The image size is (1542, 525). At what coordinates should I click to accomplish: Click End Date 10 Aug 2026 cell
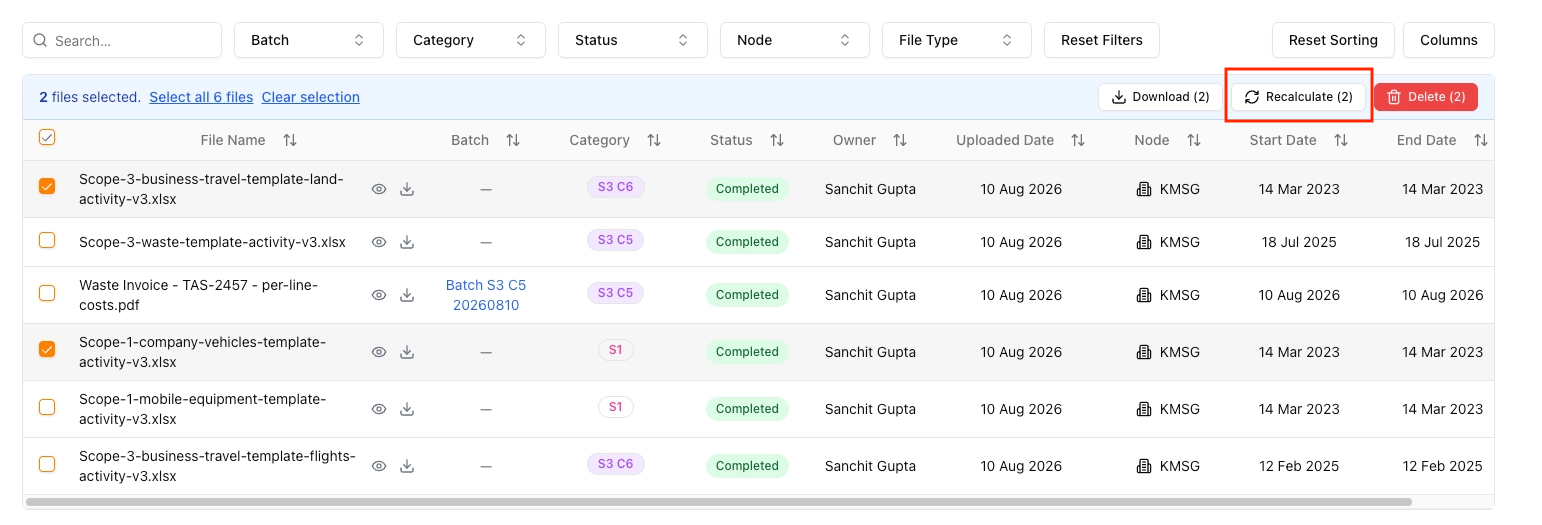1443,295
